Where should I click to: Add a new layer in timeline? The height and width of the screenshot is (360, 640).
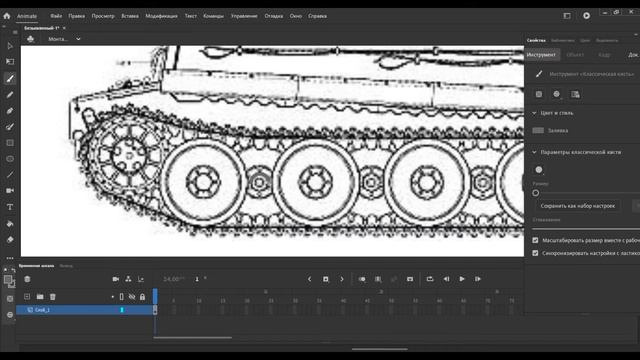click(27, 297)
